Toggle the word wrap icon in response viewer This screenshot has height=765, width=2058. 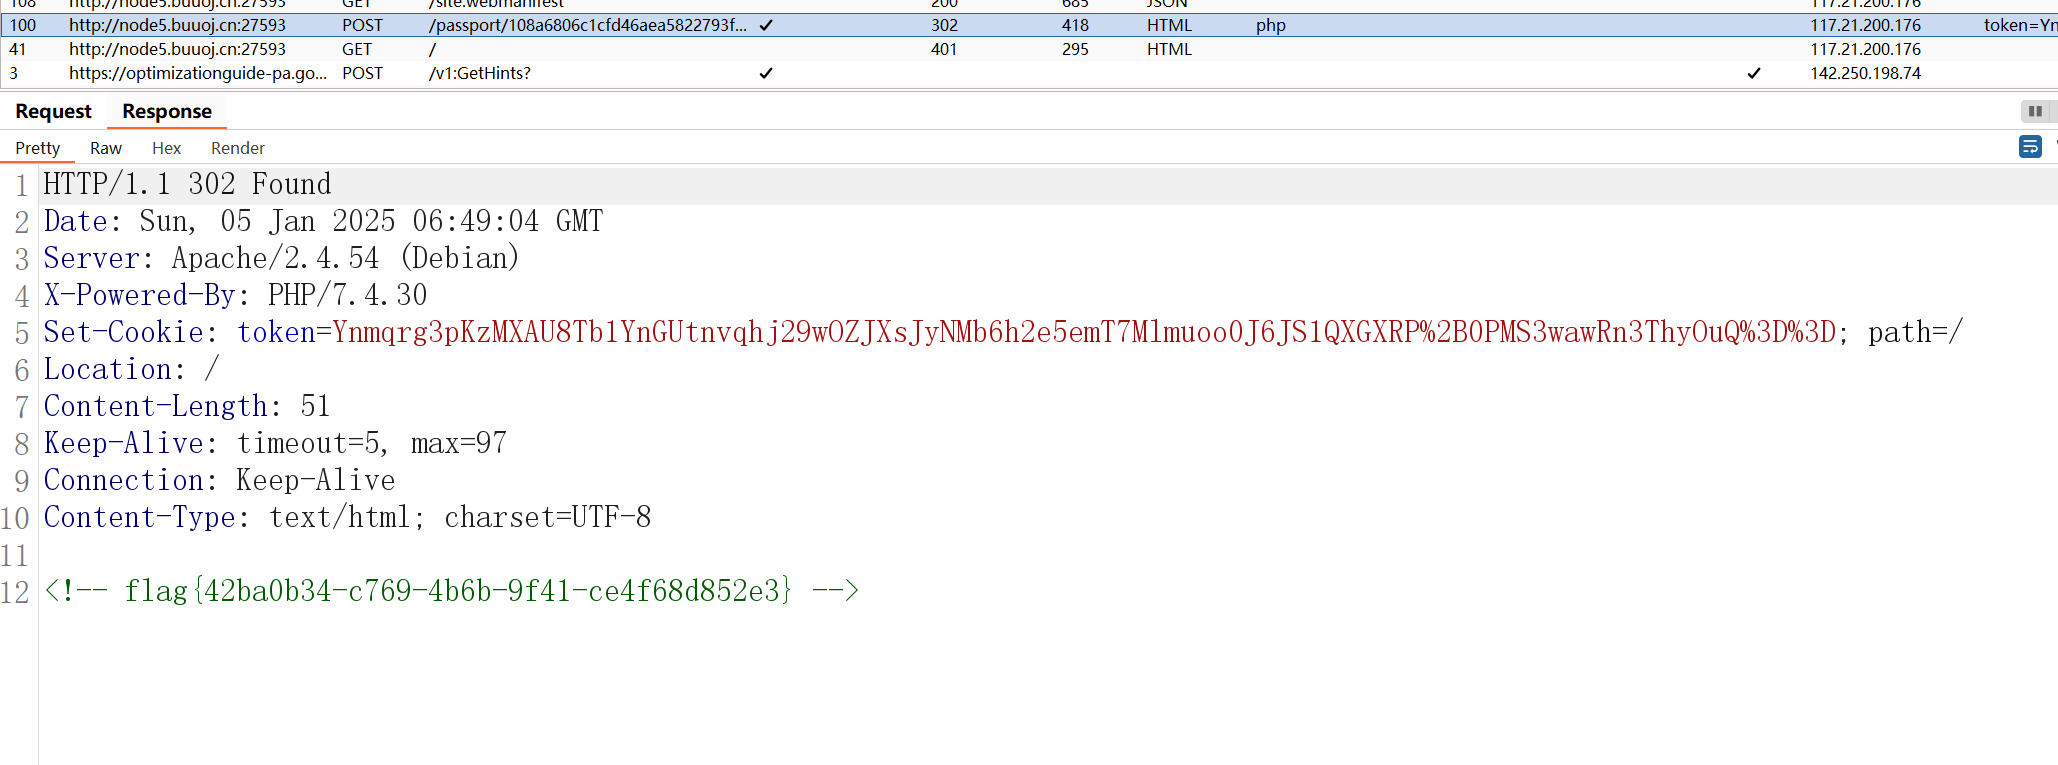tap(2030, 147)
